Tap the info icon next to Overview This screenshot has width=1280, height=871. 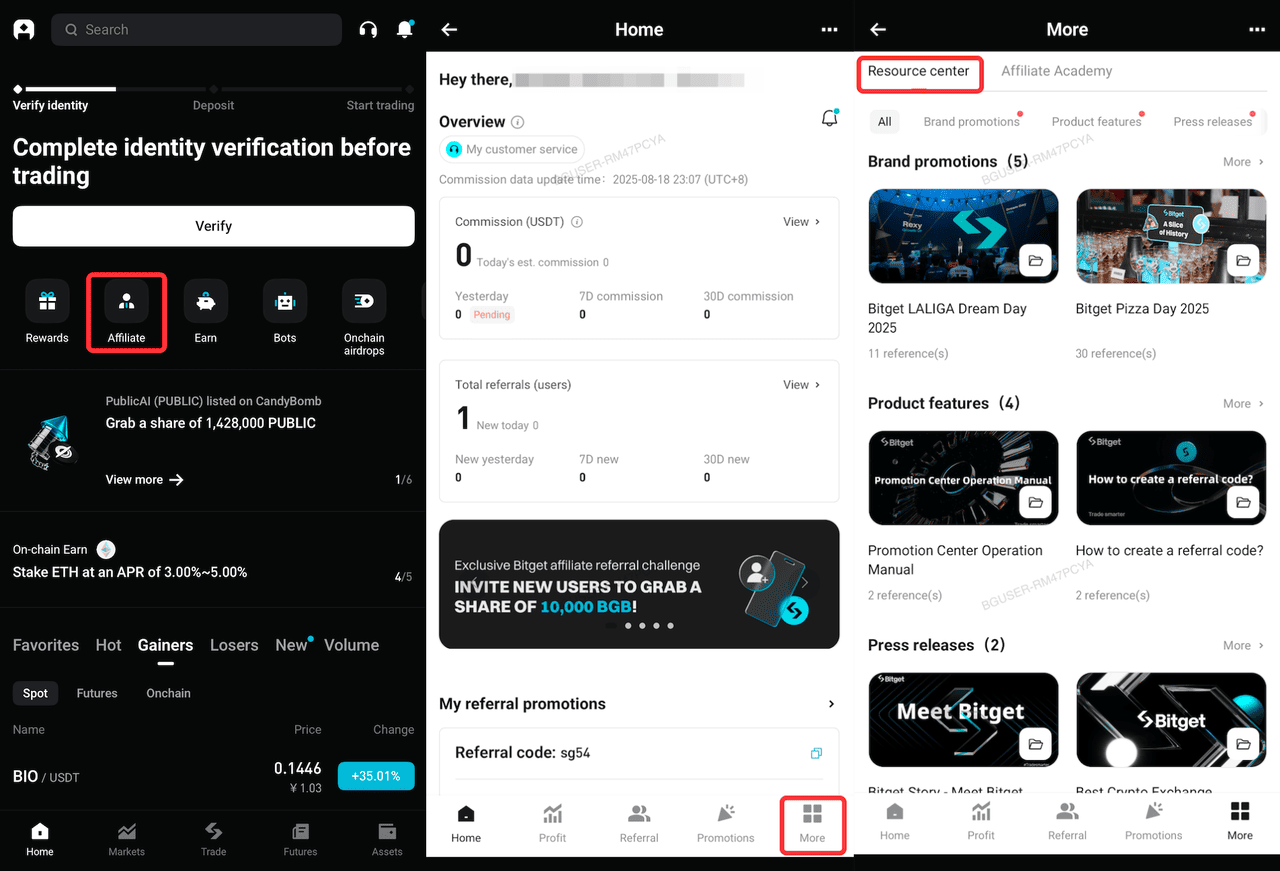click(x=518, y=122)
